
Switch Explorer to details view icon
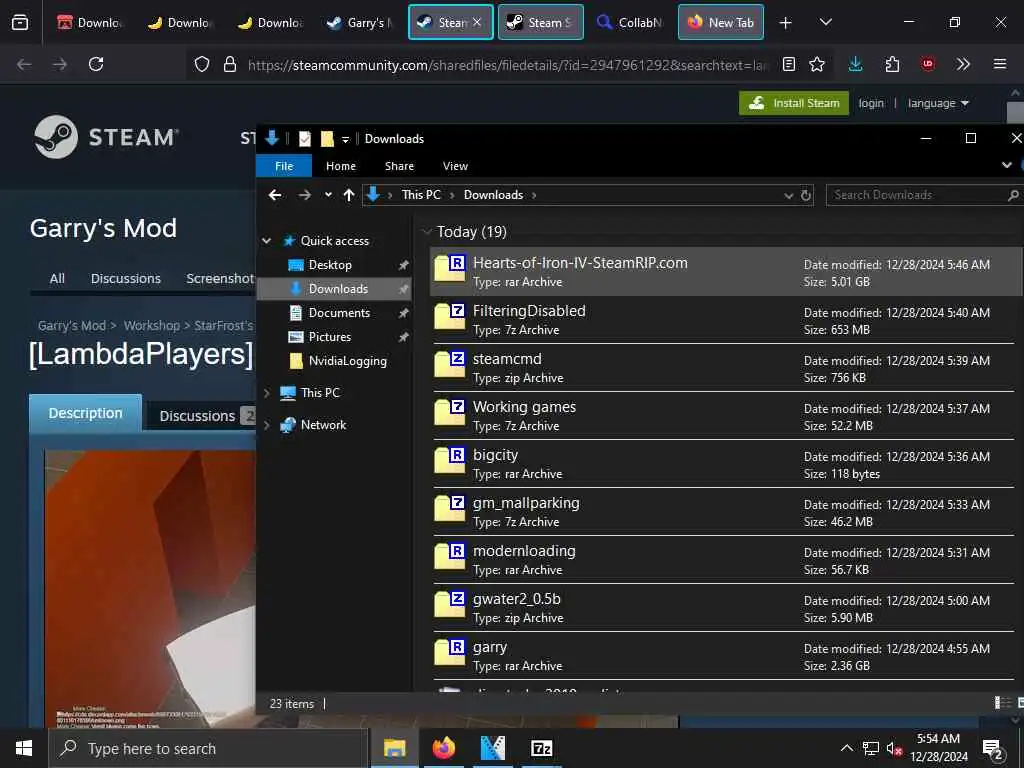(1002, 703)
